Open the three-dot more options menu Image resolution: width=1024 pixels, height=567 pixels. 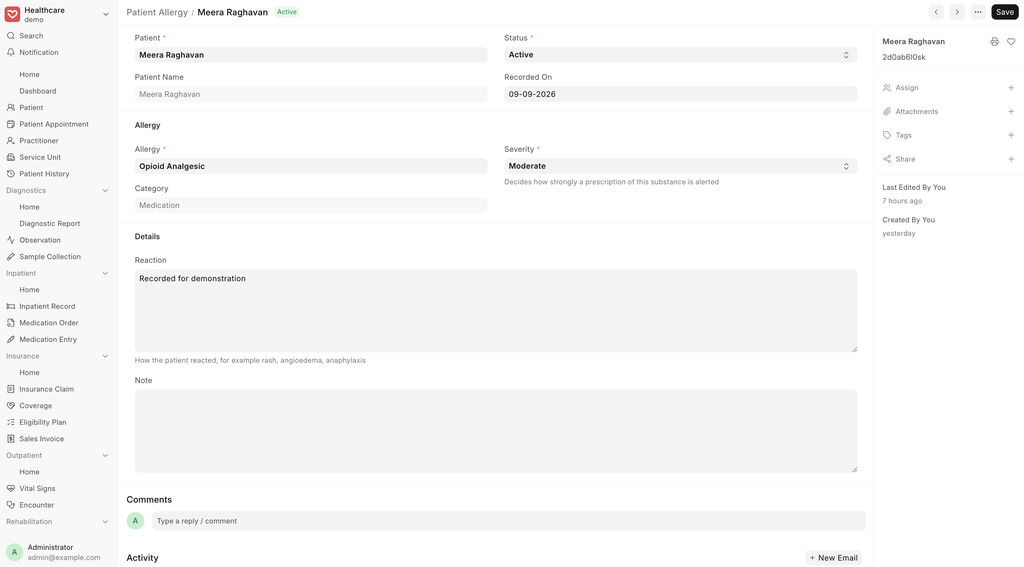coord(978,12)
